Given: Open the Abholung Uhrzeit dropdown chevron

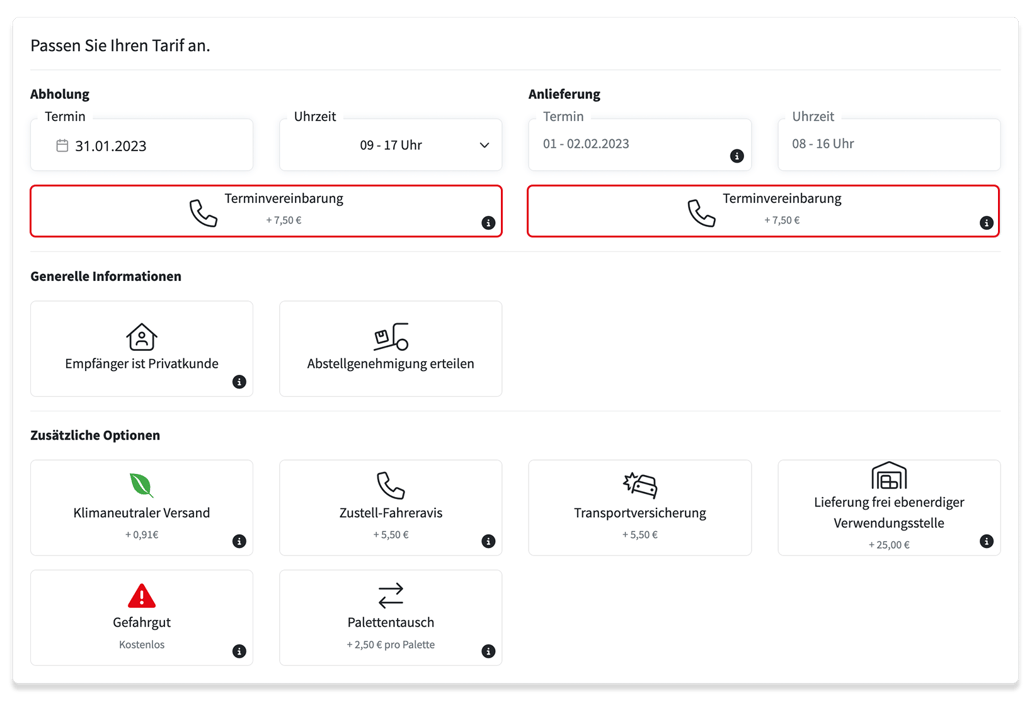Looking at the screenshot, I should tap(484, 145).
